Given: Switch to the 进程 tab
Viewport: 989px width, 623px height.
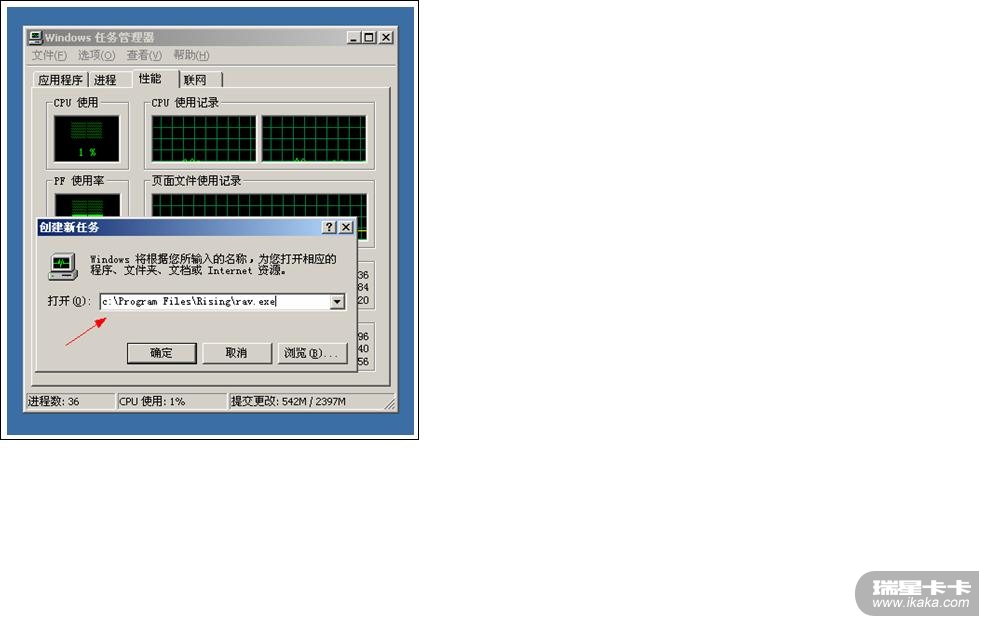Looking at the screenshot, I should tap(105, 80).
